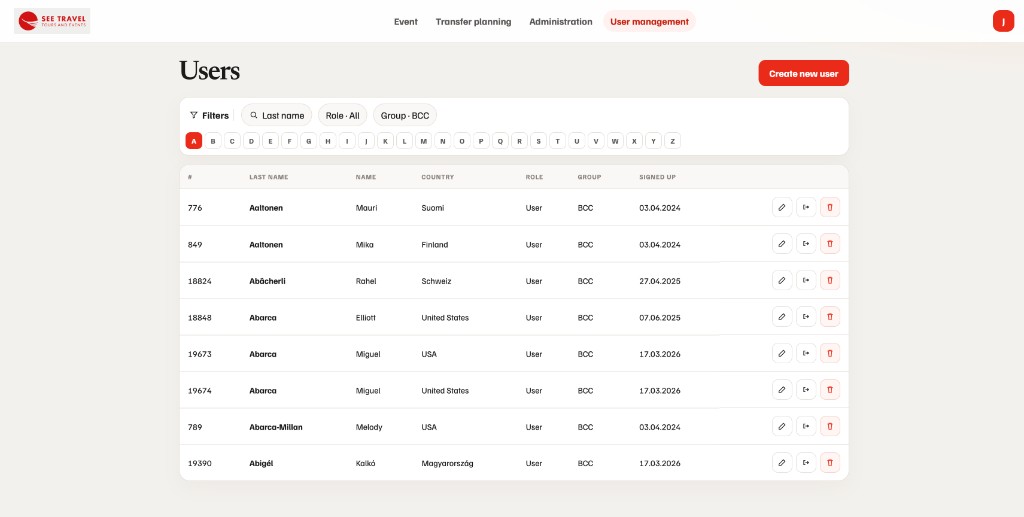The height and width of the screenshot is (517, 1024).
Task: Filter users by letter T
Action: coord(557,140)
